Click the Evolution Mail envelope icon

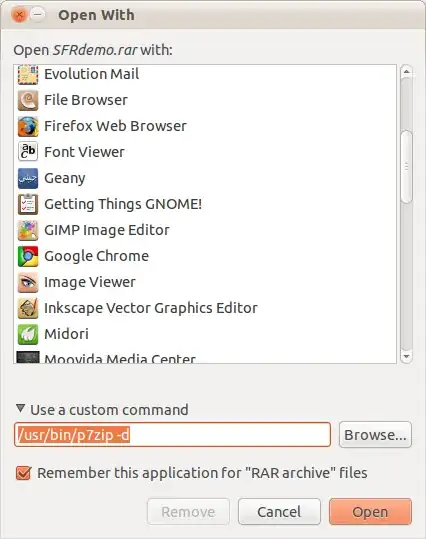point(28,75)
